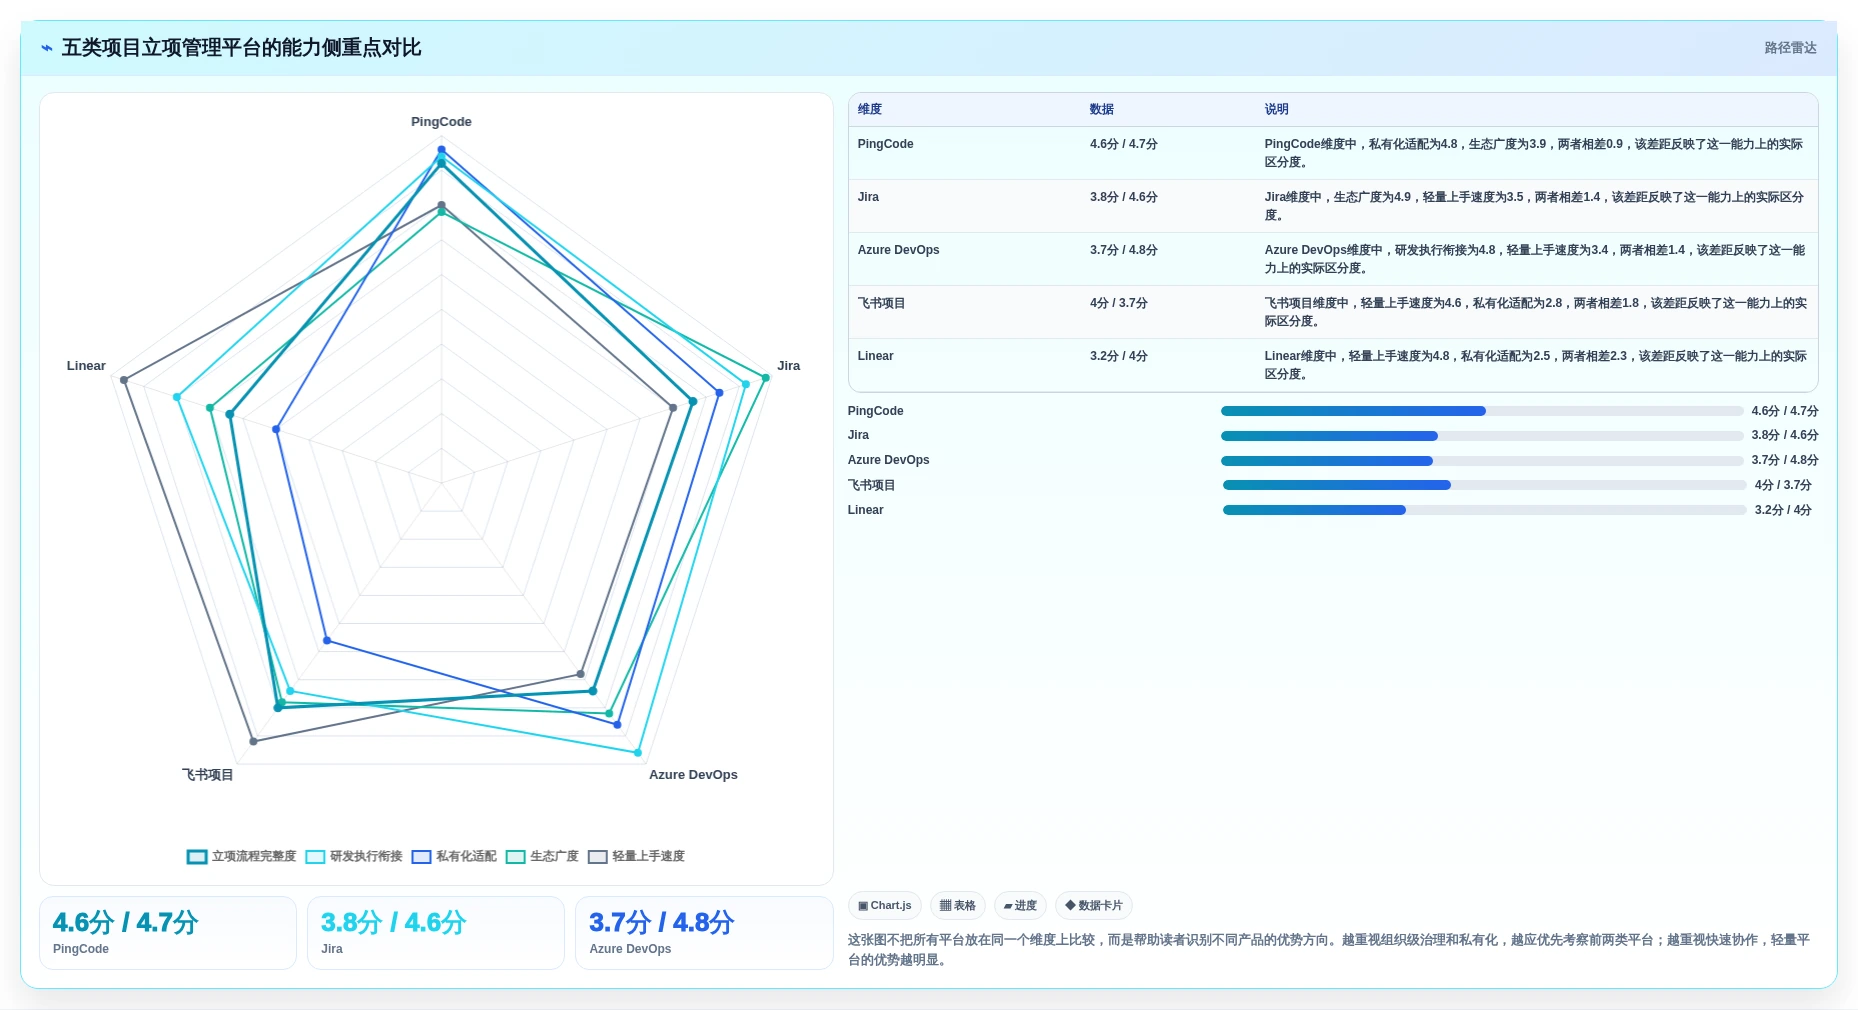This screenshot has width=1858, height=1010.
Task: Select the Jira table row name
Action: [868, 197]
